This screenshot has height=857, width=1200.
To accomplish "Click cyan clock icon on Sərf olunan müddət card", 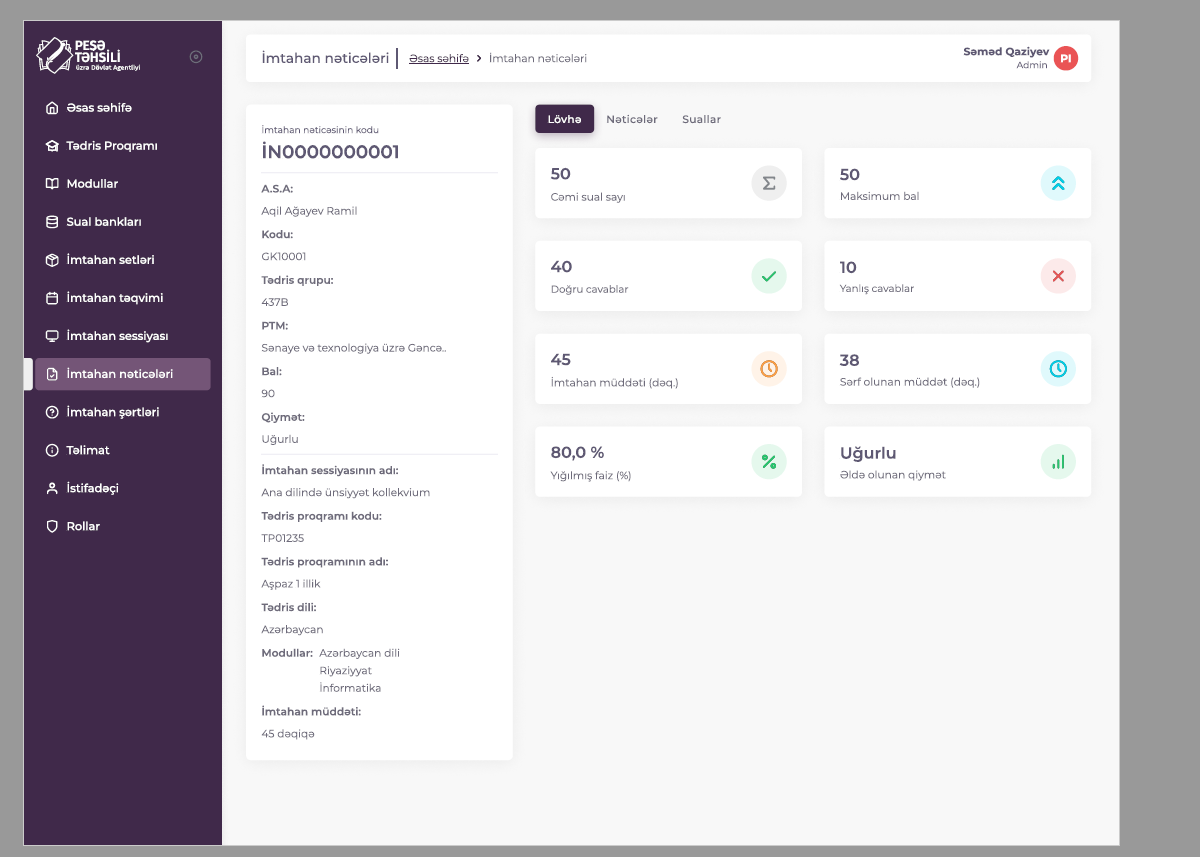I will [x=1058, y=369].
